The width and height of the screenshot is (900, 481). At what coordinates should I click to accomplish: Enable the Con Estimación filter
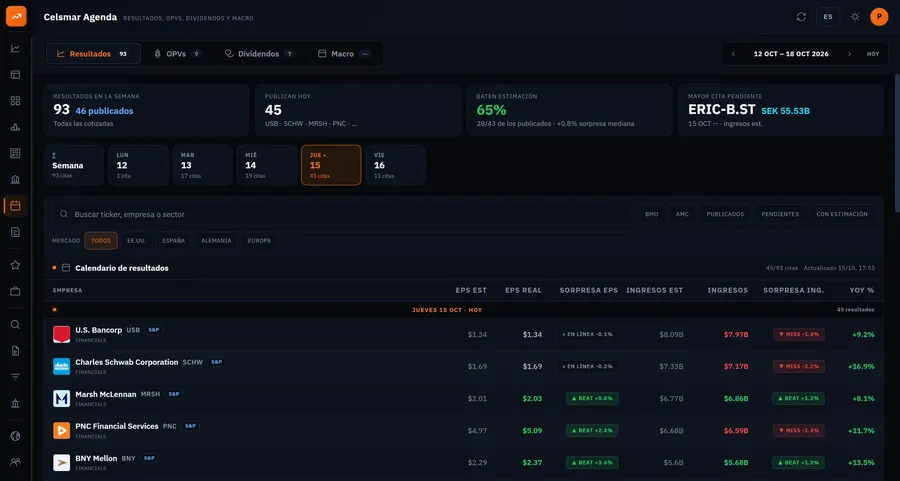(x=842, y=214)
